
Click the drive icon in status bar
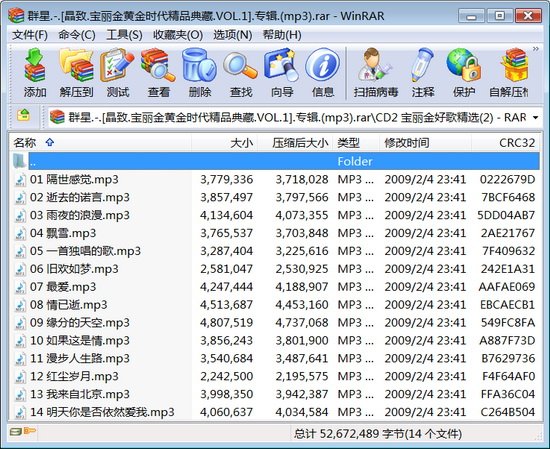[x=15, y=431]
